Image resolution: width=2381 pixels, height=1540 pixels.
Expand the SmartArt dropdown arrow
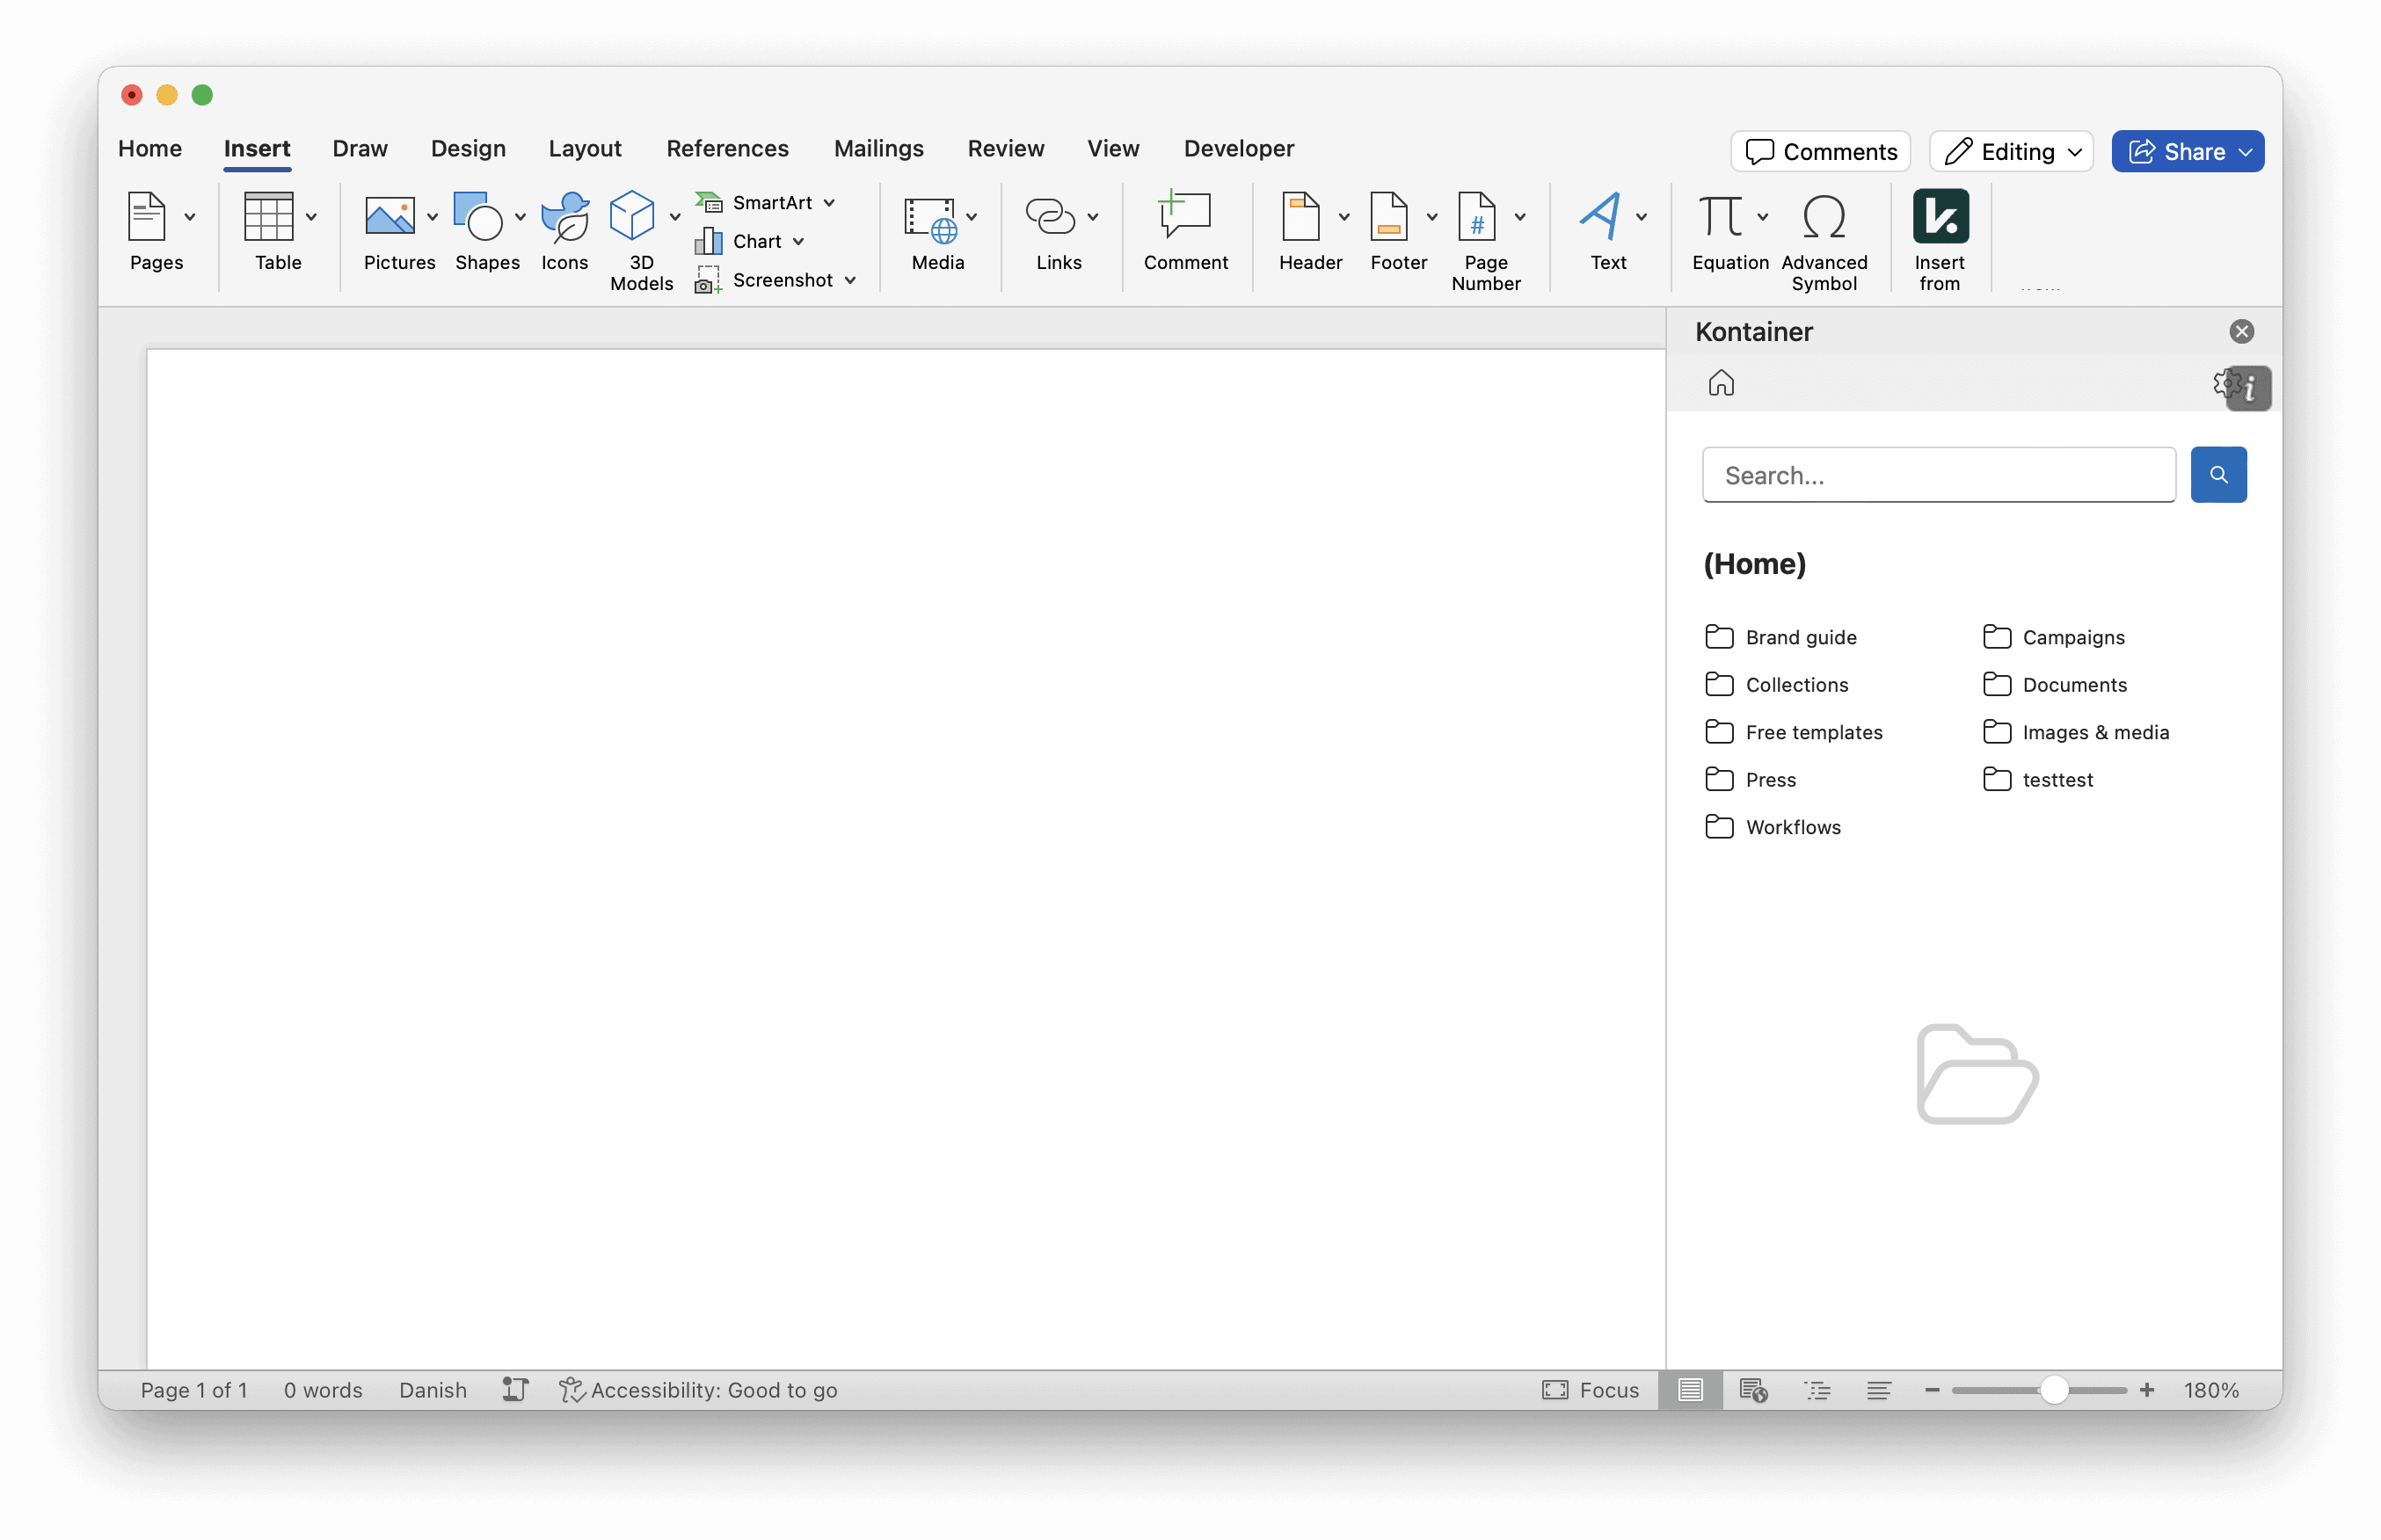(x=829, y=201)
